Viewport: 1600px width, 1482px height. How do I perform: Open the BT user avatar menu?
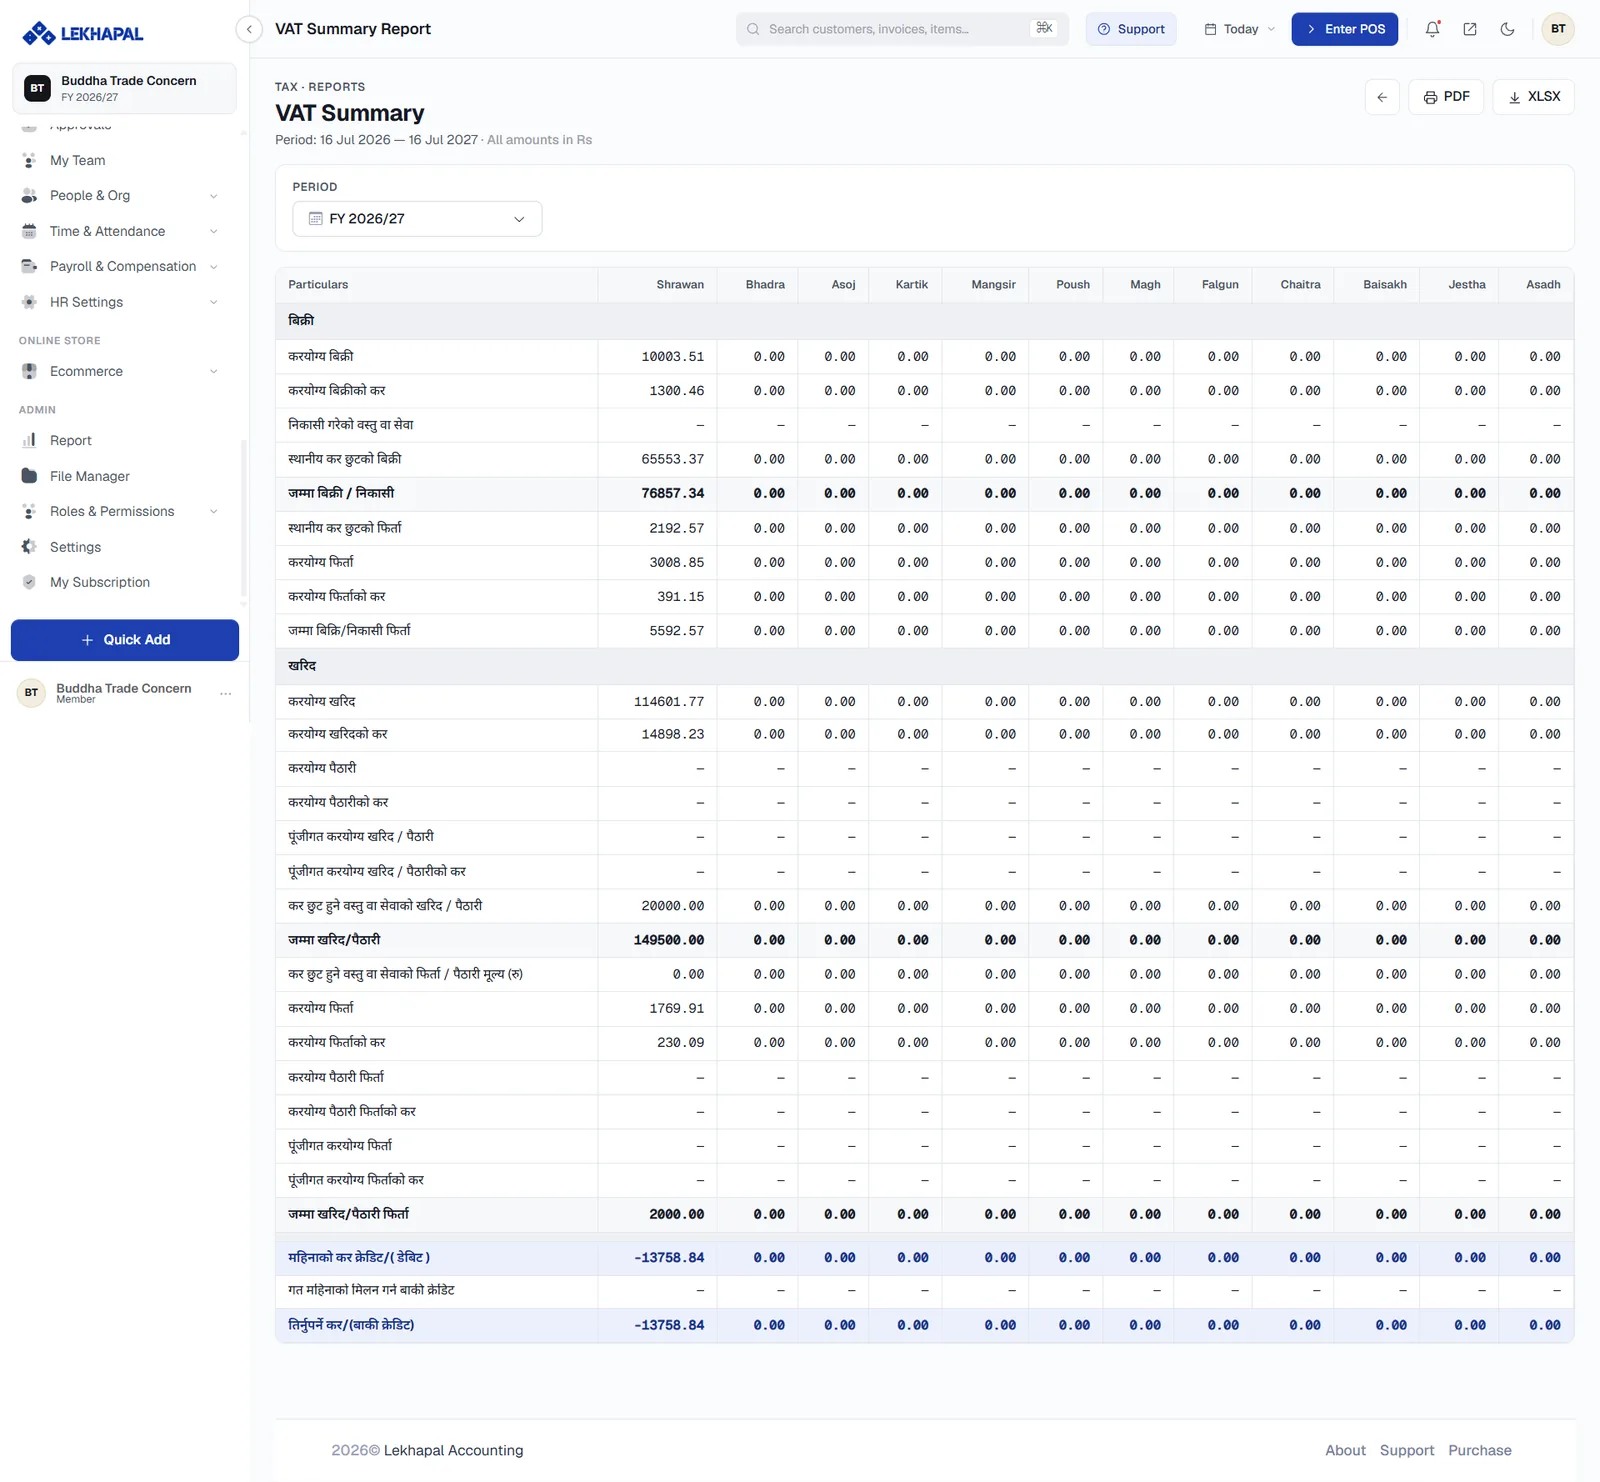pos(1558,29)
